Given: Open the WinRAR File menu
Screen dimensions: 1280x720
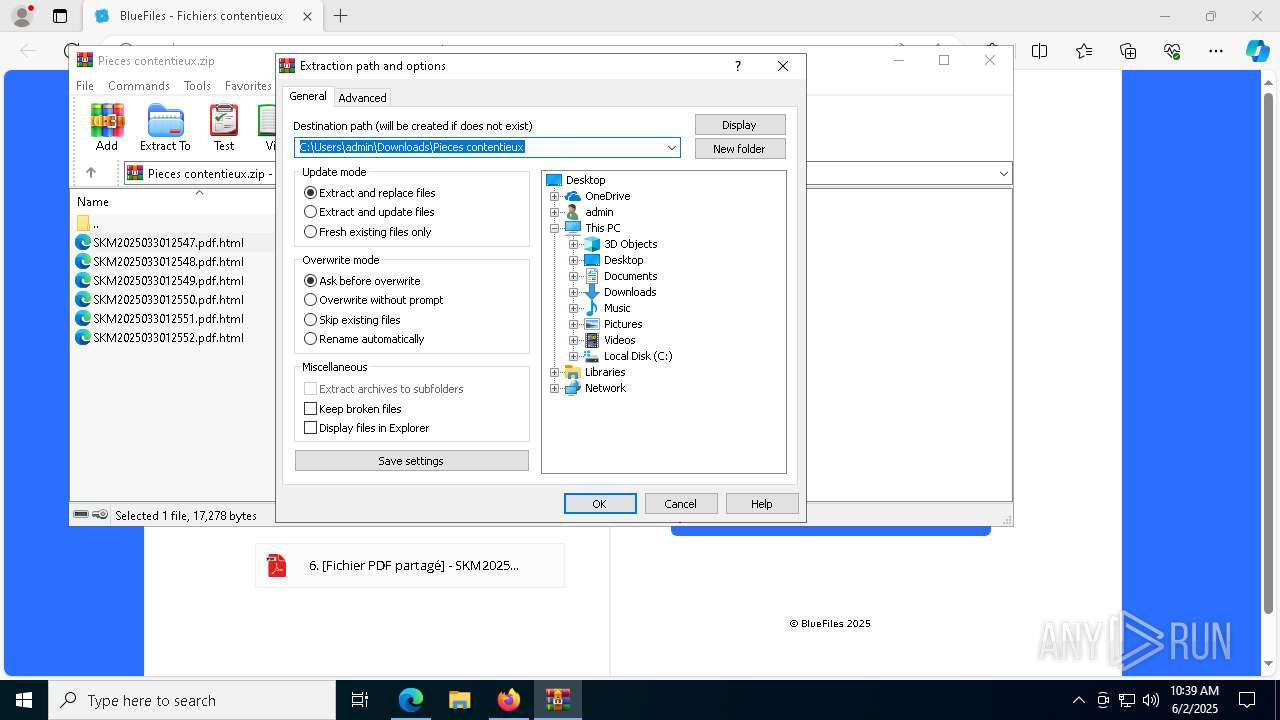Looking at the screenshot, I should [85, 86].
